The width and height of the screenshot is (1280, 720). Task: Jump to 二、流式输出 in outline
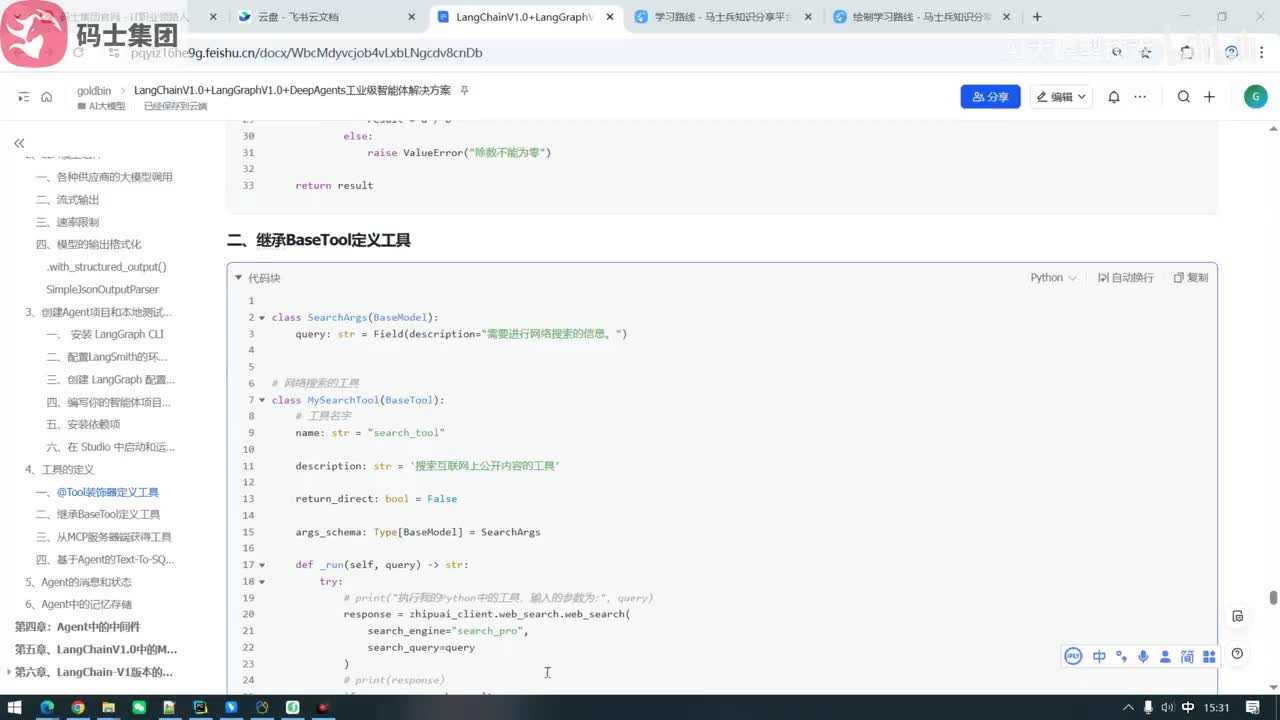click(x=68, y=200)
